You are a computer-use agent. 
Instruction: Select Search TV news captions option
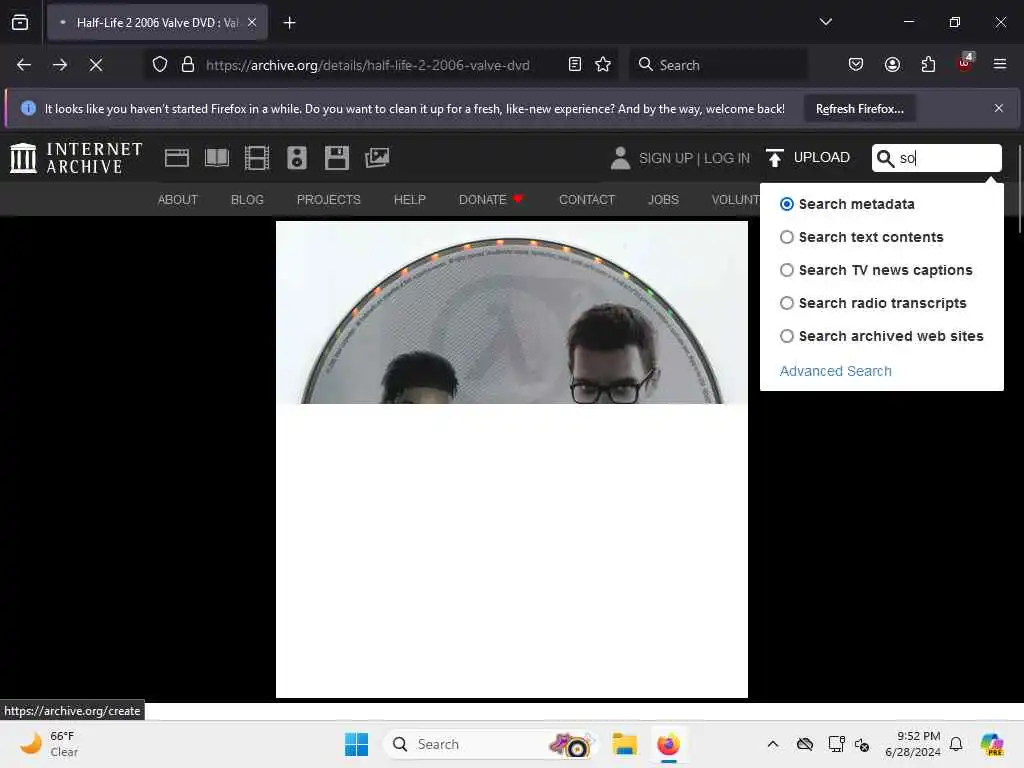click(x=787, y=270)
